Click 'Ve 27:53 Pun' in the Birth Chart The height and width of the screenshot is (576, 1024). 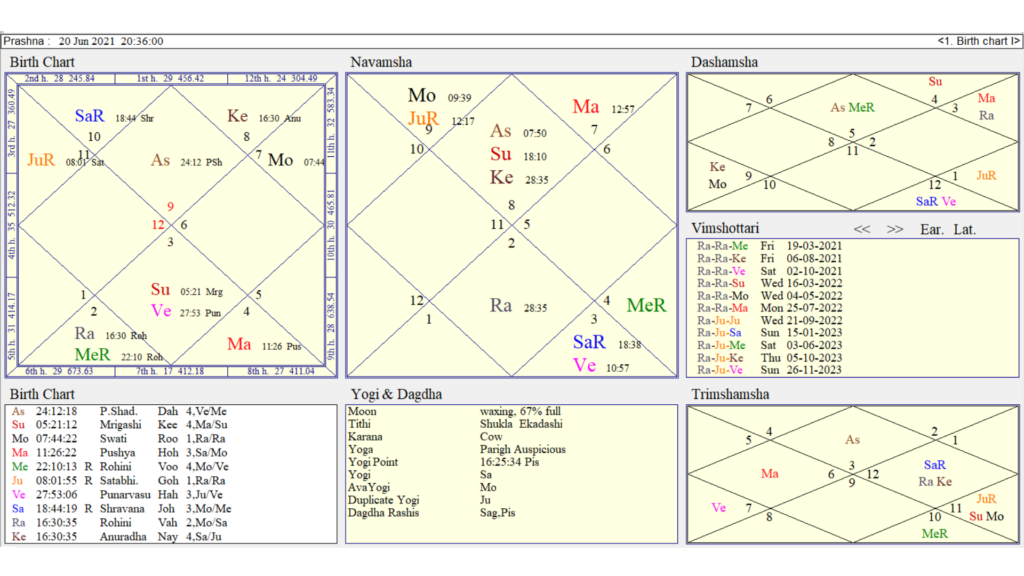click(186, 311)
